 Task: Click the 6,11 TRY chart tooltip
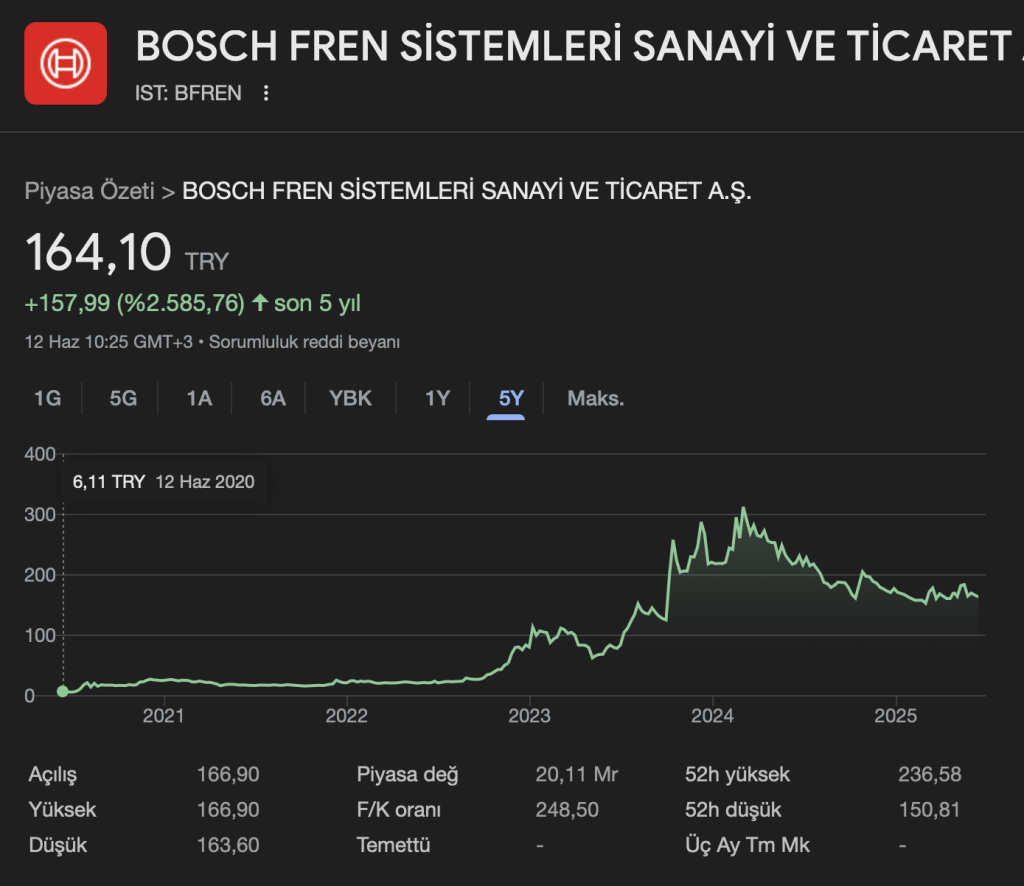point(164,482)
